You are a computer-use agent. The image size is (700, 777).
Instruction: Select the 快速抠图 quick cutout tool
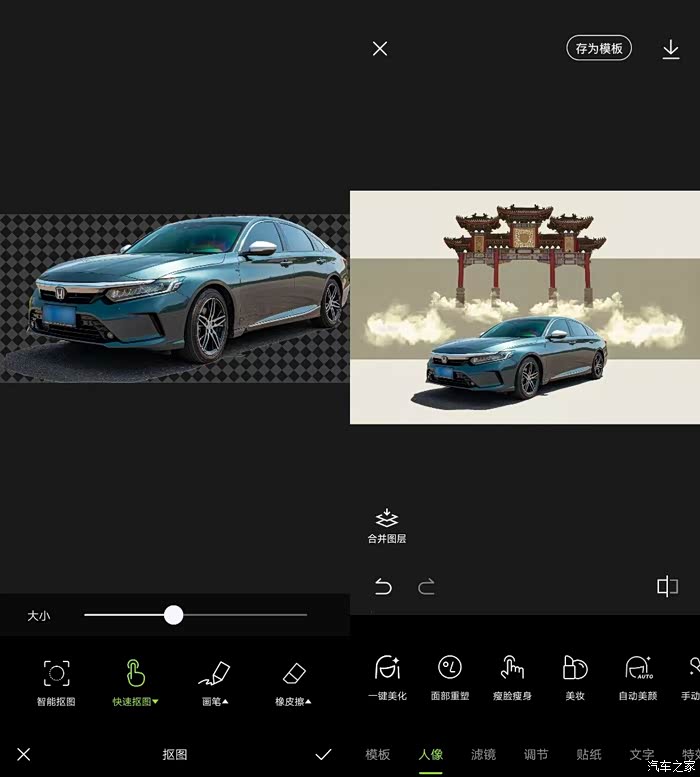click(135, 682)
